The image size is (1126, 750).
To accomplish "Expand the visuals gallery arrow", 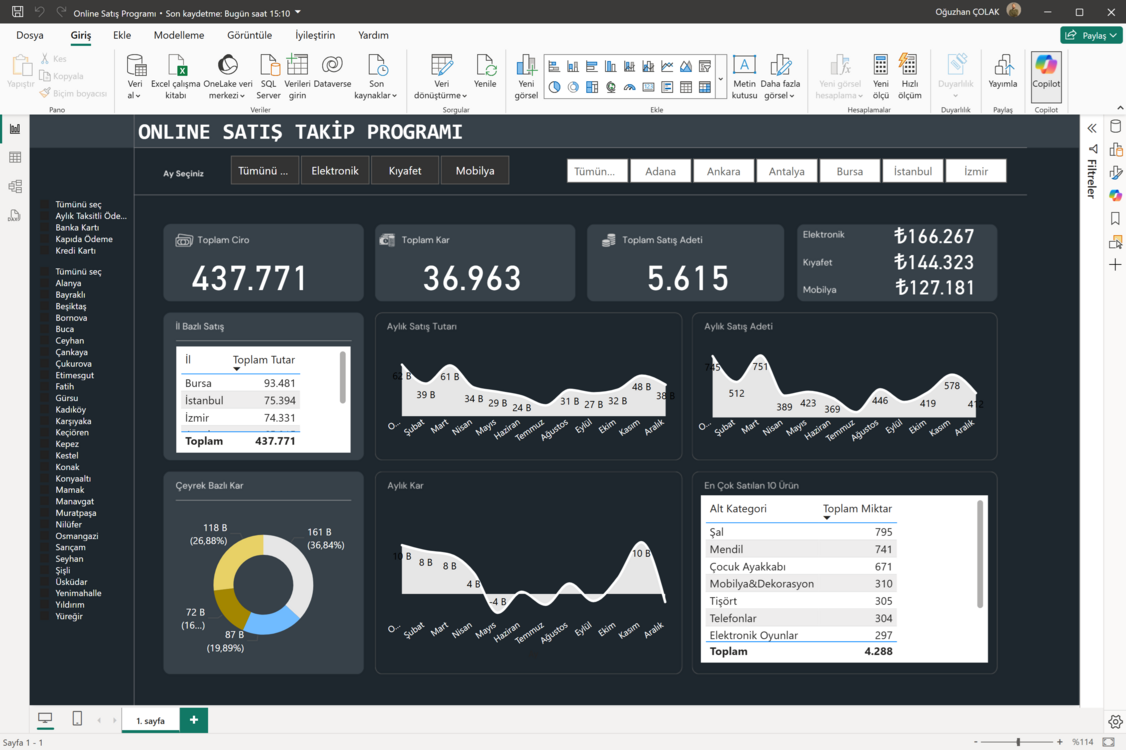I will 720,79.
